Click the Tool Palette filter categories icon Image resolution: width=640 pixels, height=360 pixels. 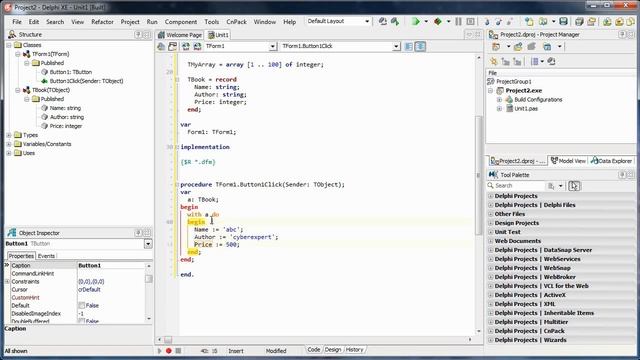click(x=551, y=186)
